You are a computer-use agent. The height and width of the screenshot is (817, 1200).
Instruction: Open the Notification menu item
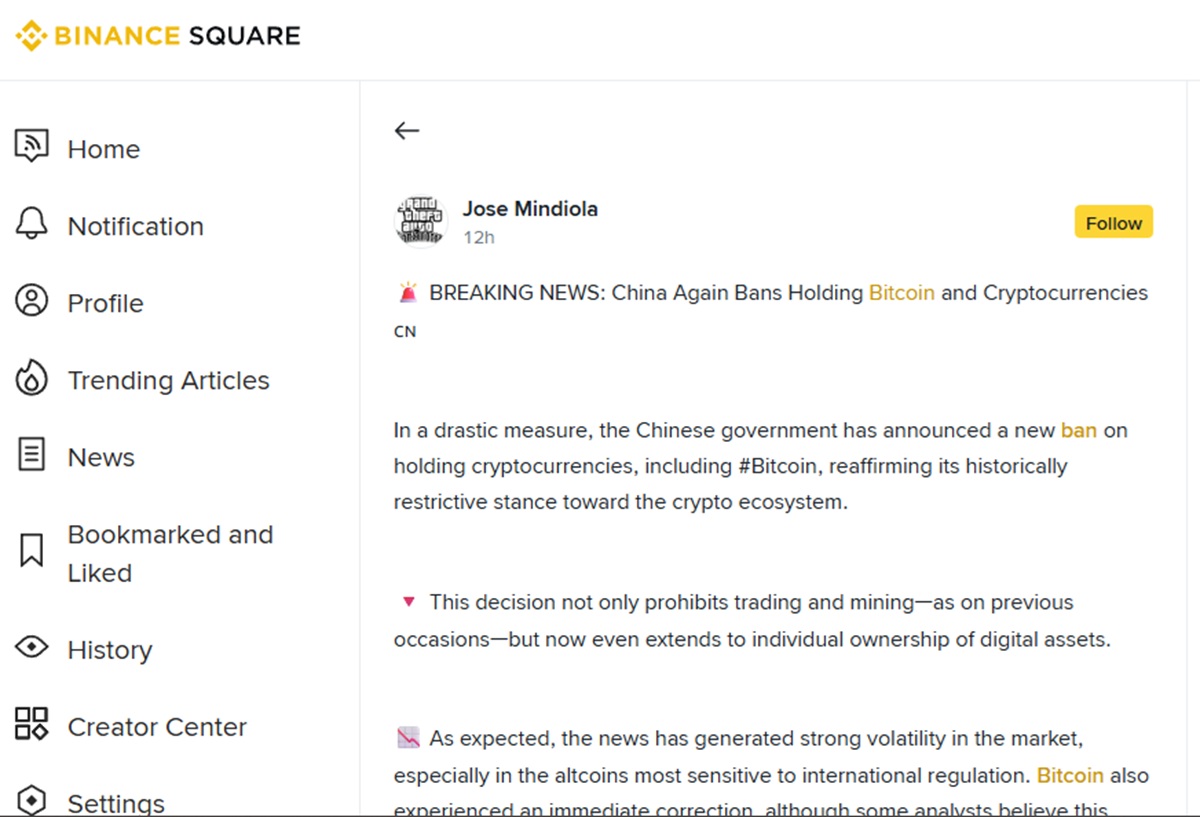click(136, 226)
